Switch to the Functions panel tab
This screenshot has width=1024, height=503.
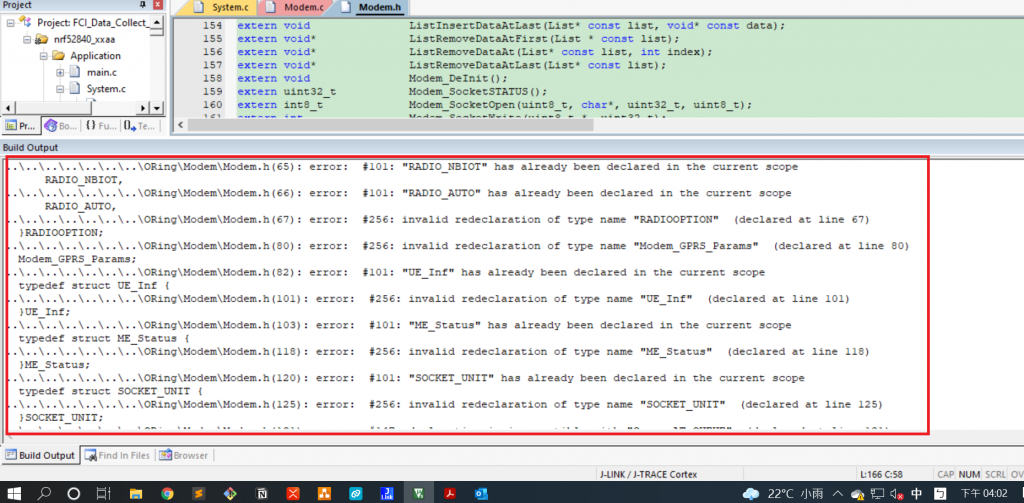click(x=101, y=126)
